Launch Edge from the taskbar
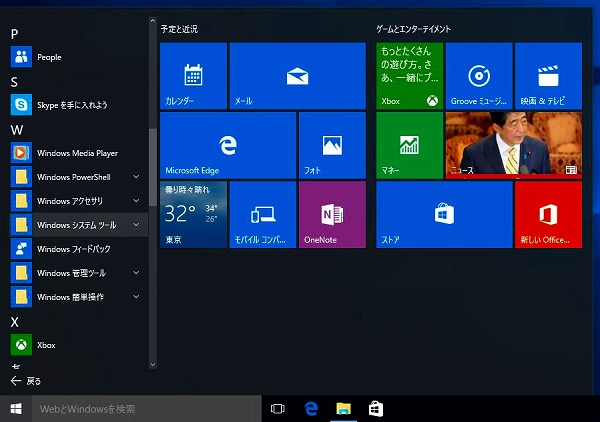This screenshot has height=422, width=600. click(x=311, y=409)
